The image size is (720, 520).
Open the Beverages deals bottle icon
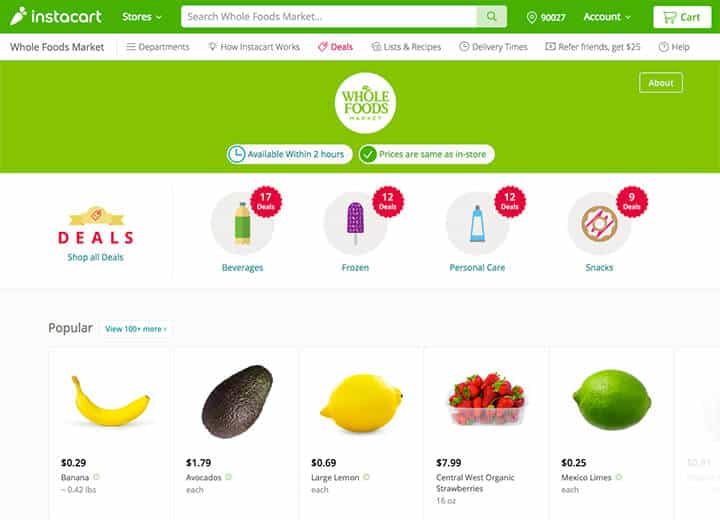242,223
